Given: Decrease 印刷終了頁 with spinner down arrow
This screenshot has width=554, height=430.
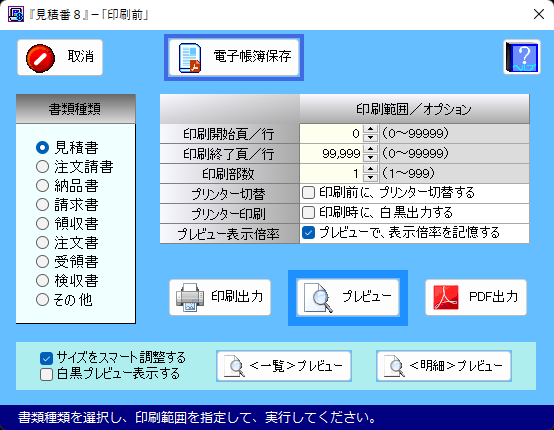Looking at the screenshot, I should [370, 158].
